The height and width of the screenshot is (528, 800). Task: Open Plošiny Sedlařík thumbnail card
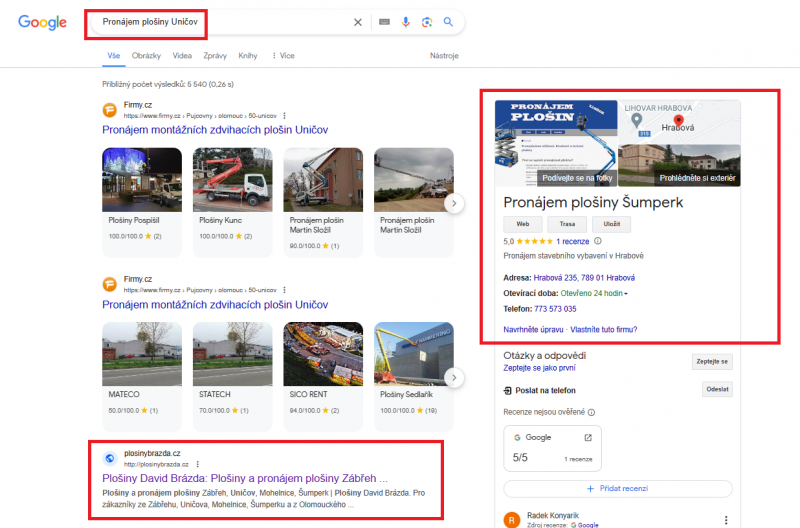414,376
